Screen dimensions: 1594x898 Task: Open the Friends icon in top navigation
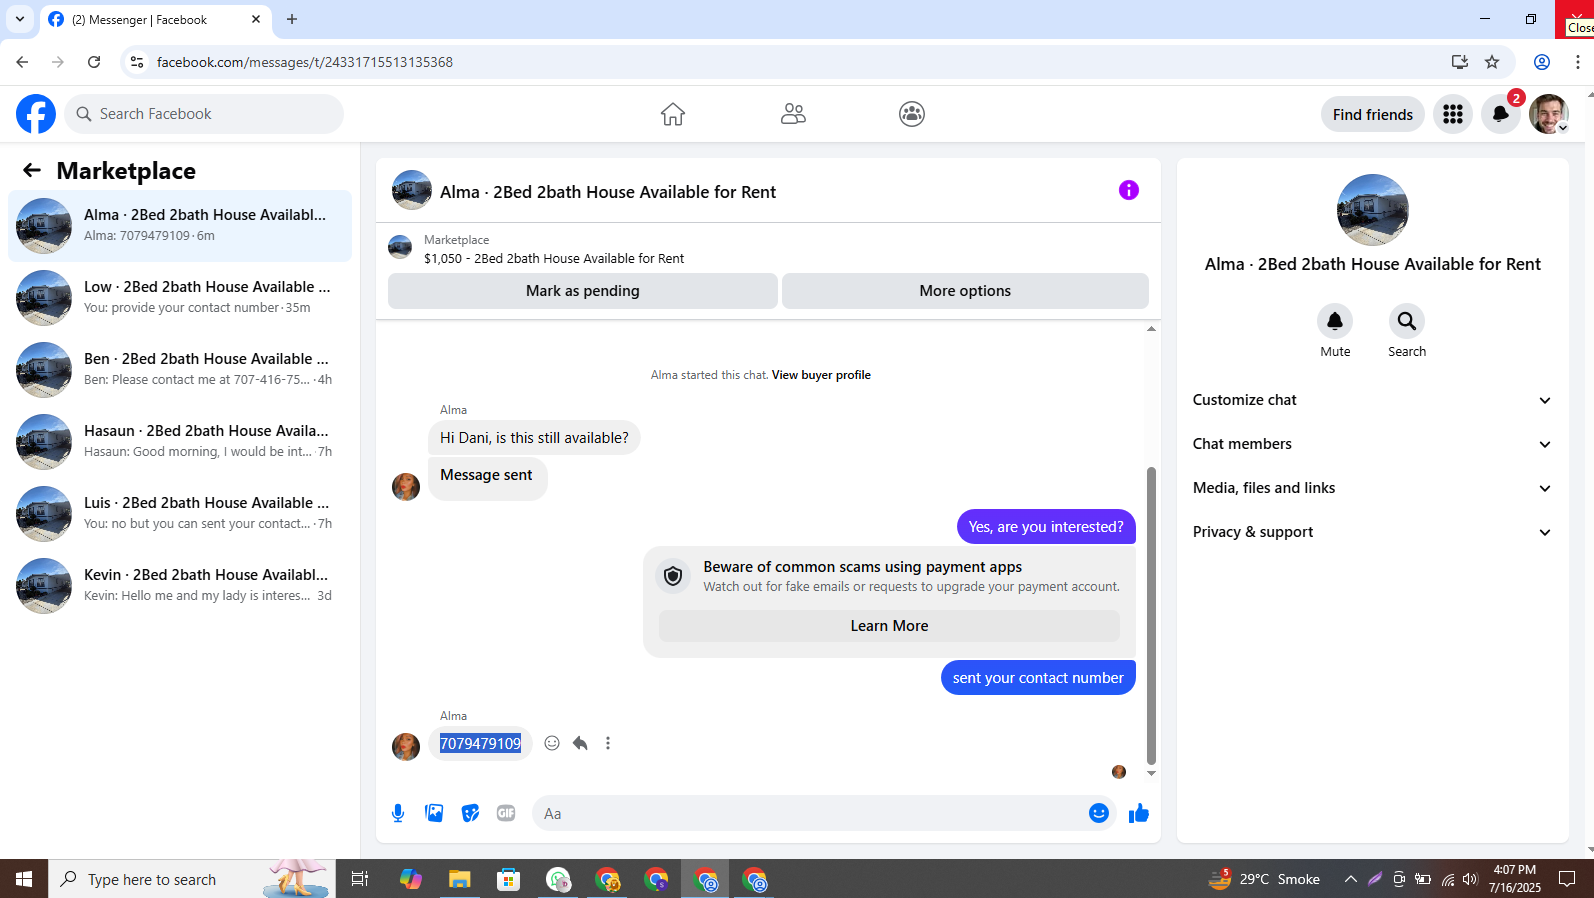793,114
